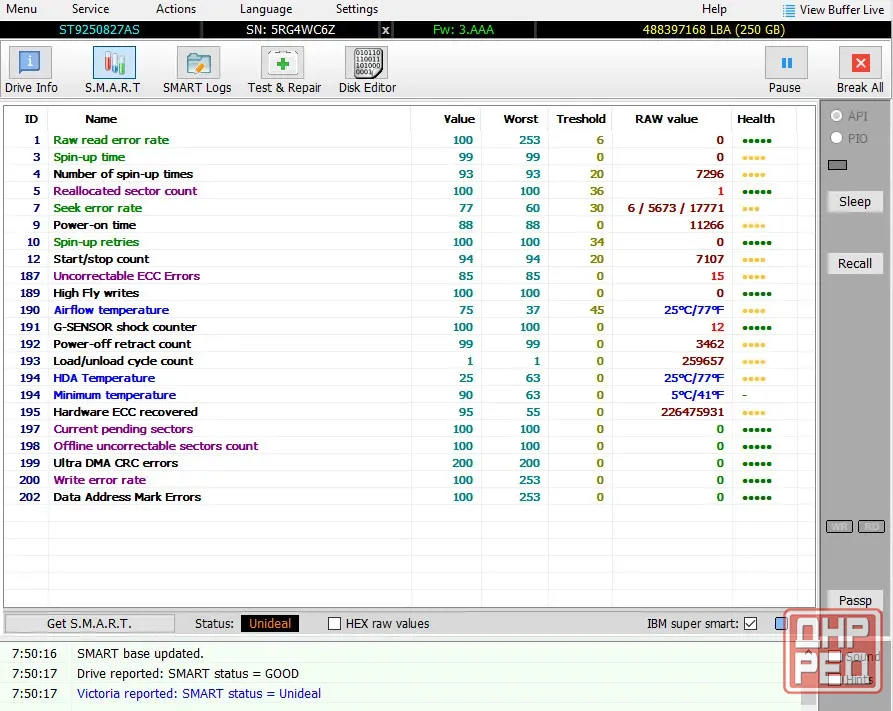Select the Uncorrectable ECC Errors row

point(409,276)
